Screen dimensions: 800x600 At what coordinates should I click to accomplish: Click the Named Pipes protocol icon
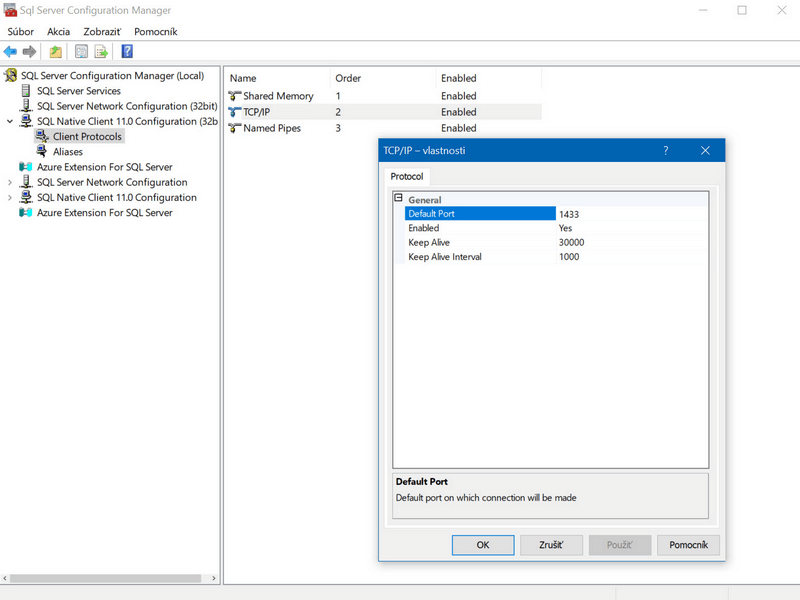235,128
